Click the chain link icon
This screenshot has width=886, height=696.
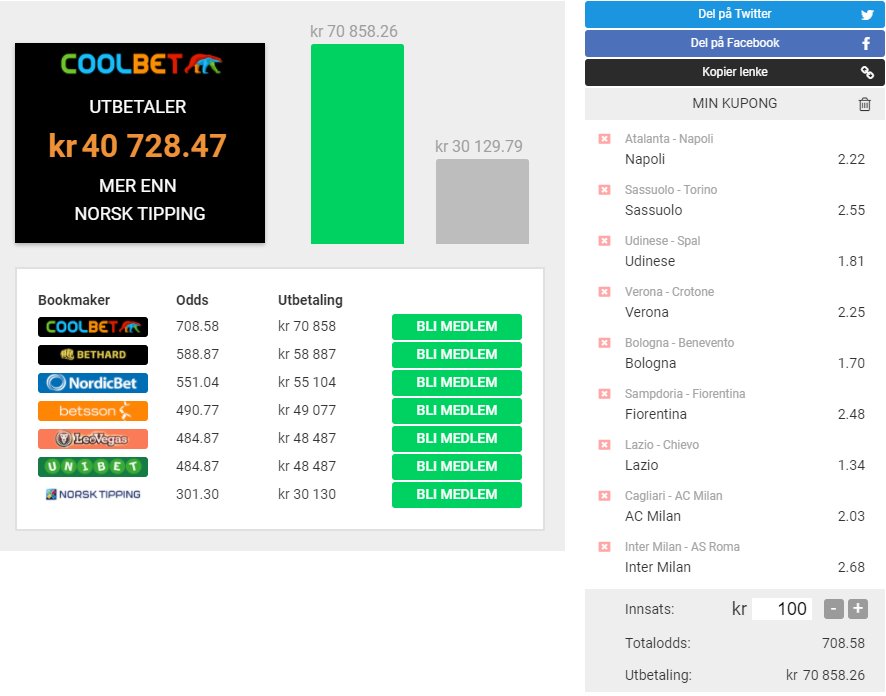coord(867,72)
